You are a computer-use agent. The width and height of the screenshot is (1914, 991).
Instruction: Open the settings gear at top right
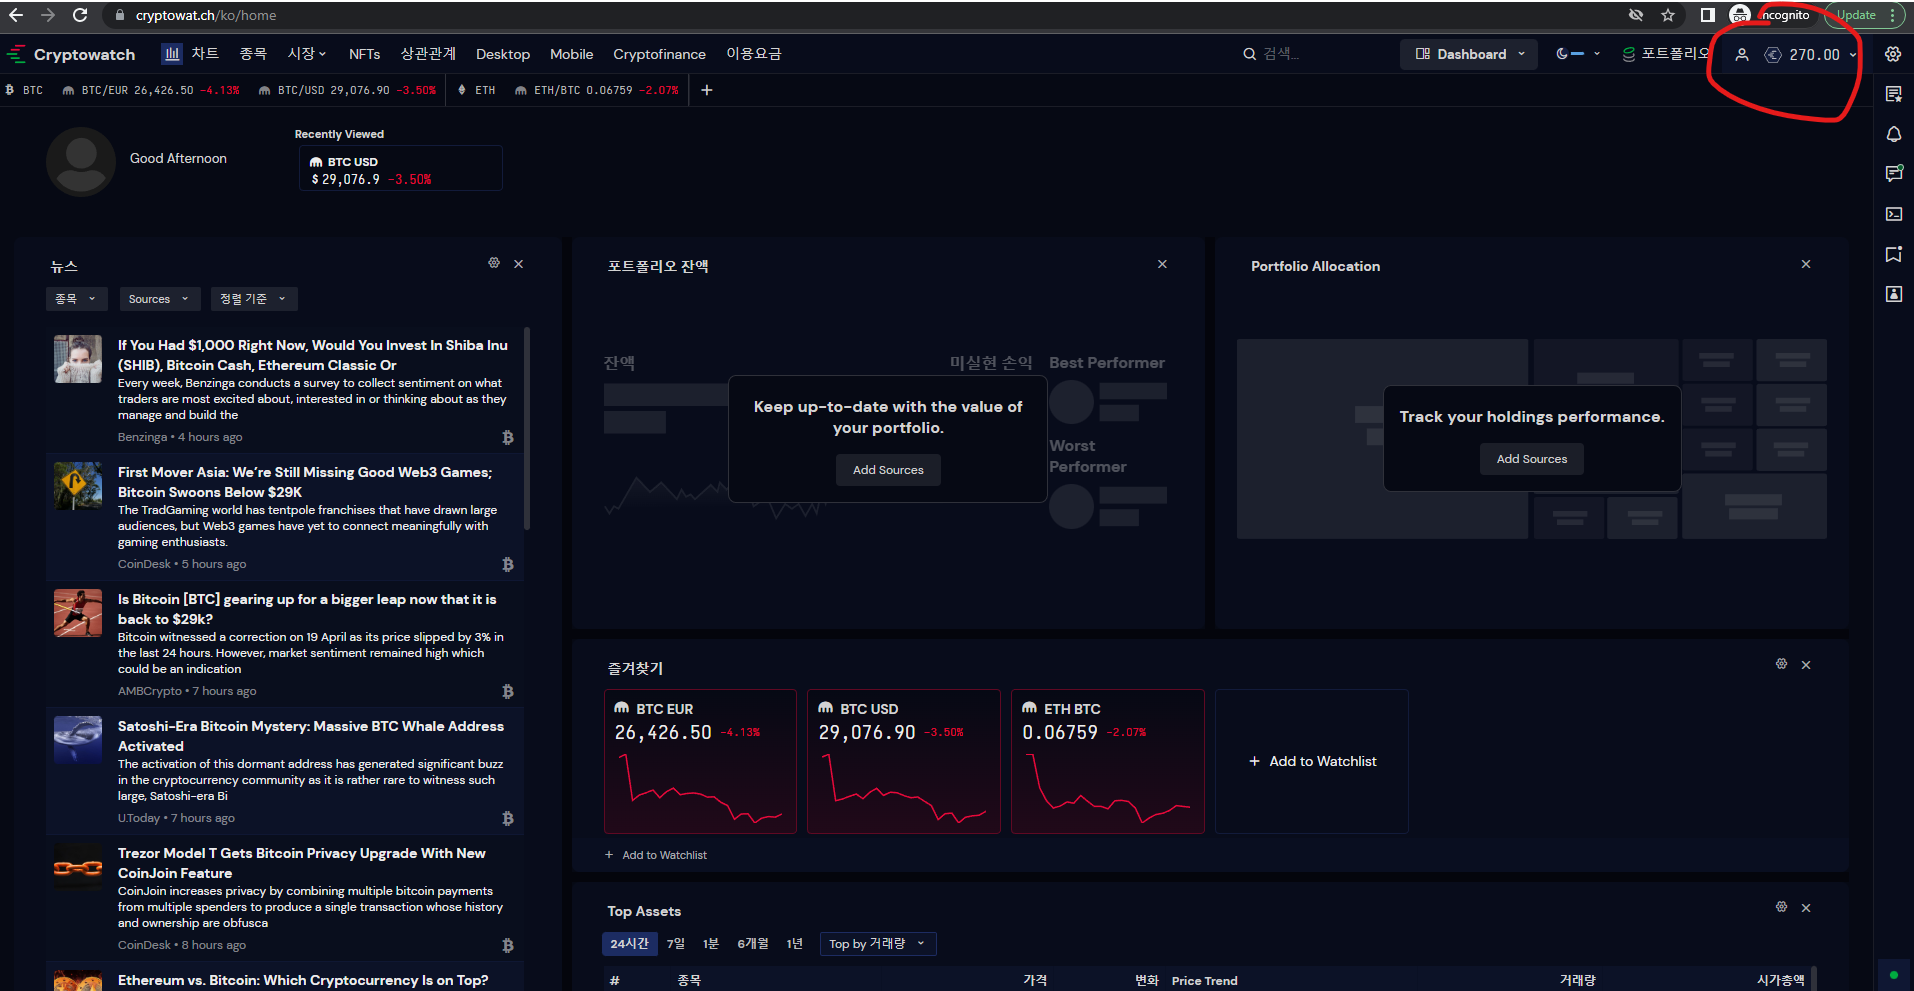1893,54
